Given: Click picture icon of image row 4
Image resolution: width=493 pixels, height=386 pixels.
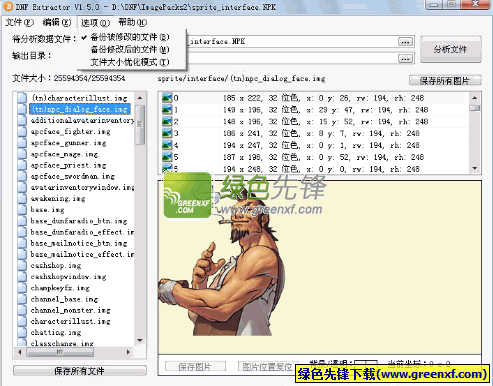Looking at the screenshot, I should tap(167, 145).
